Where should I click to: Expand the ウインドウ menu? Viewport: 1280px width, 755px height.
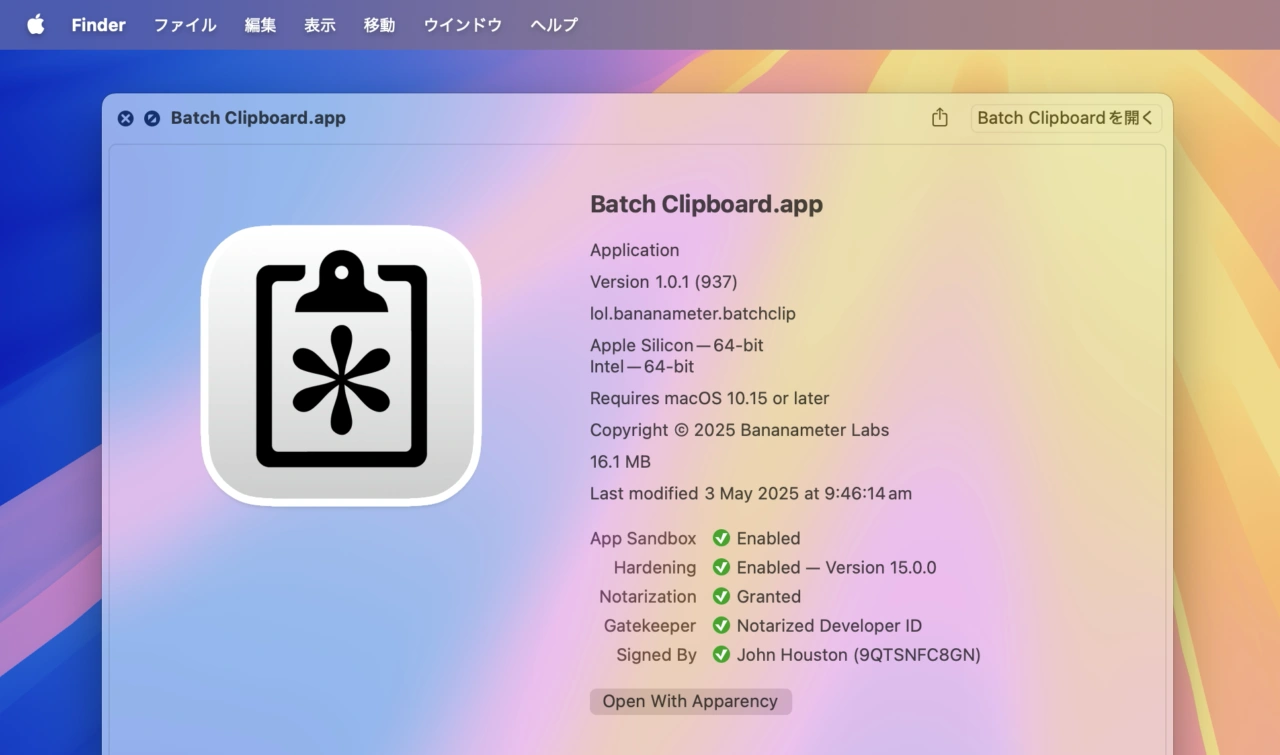(462, 25)
